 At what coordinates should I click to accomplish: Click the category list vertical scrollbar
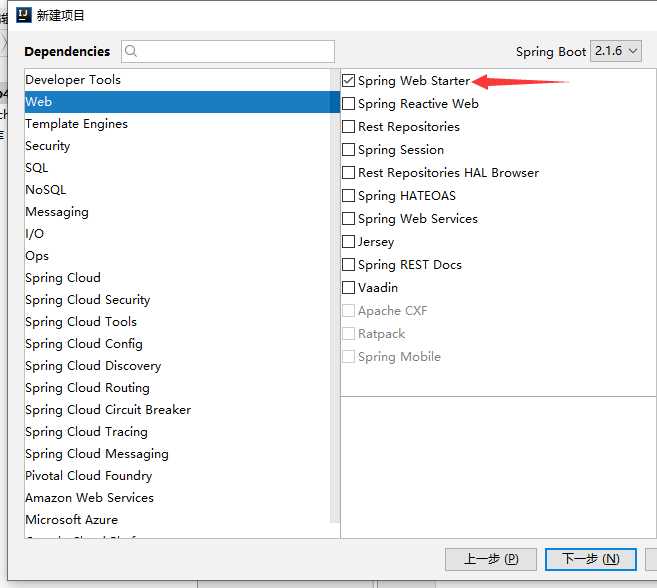tap(334, 297)
